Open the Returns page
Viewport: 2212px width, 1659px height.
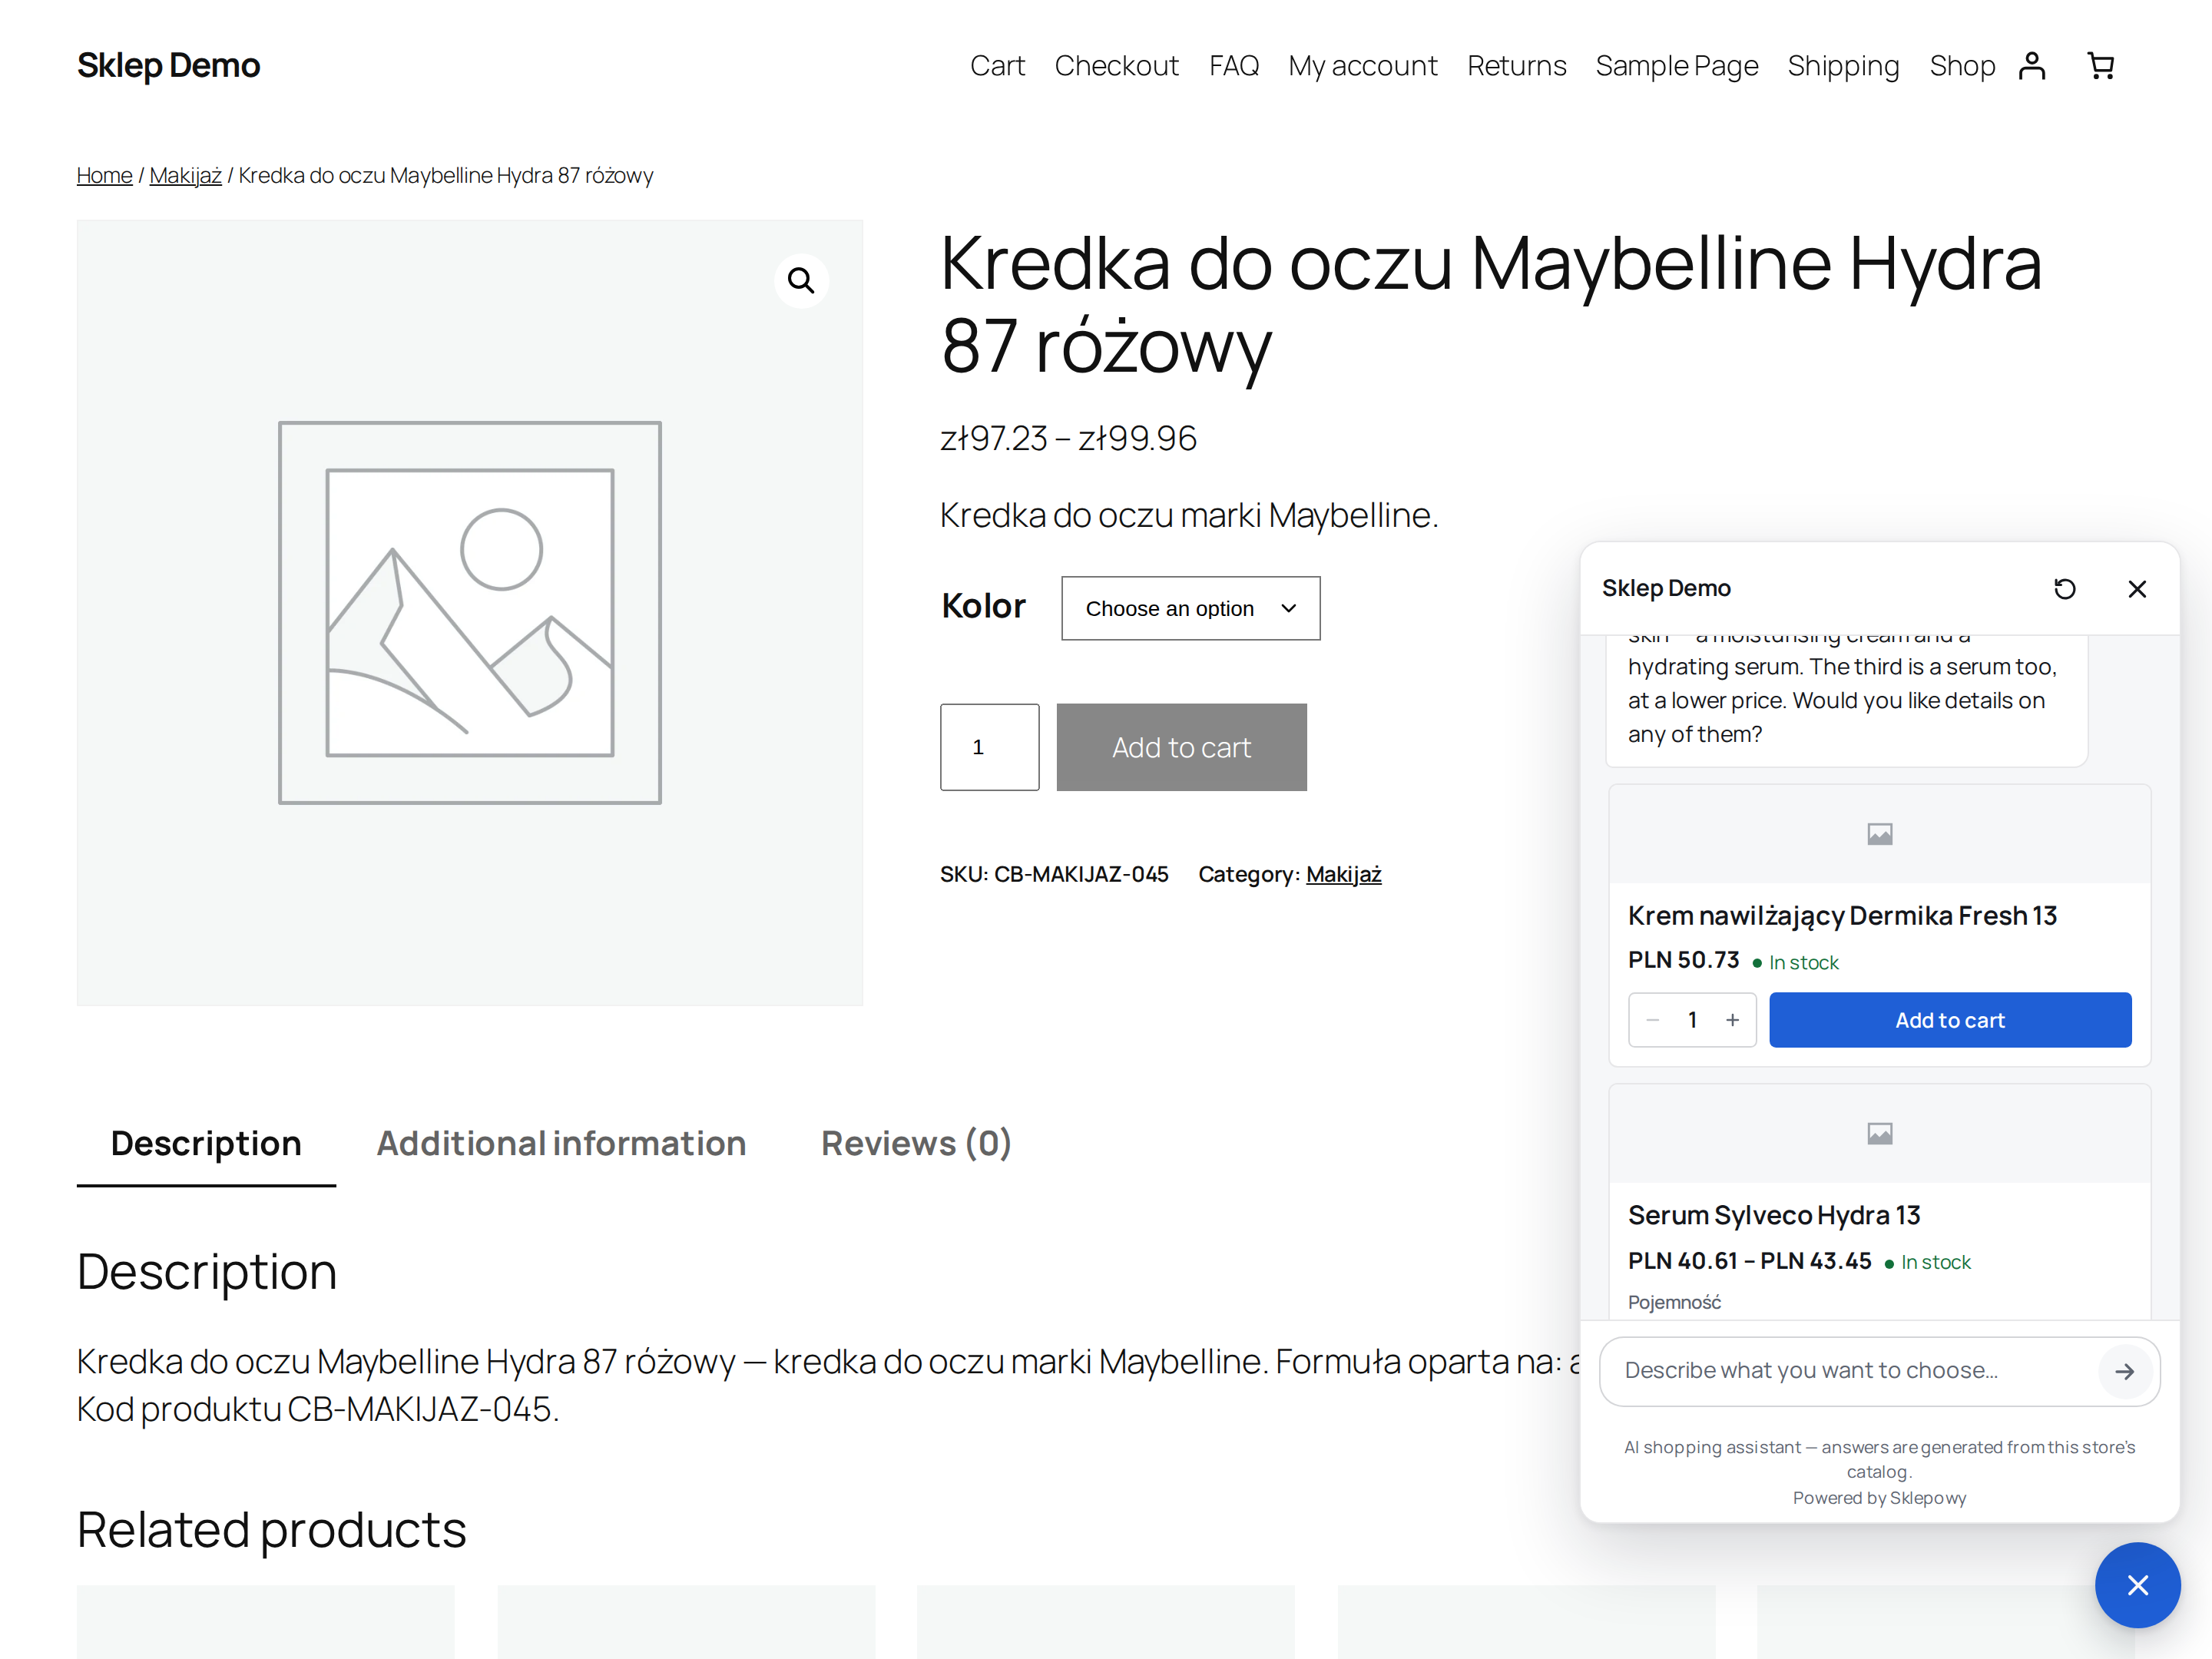tap(1517, 66)
